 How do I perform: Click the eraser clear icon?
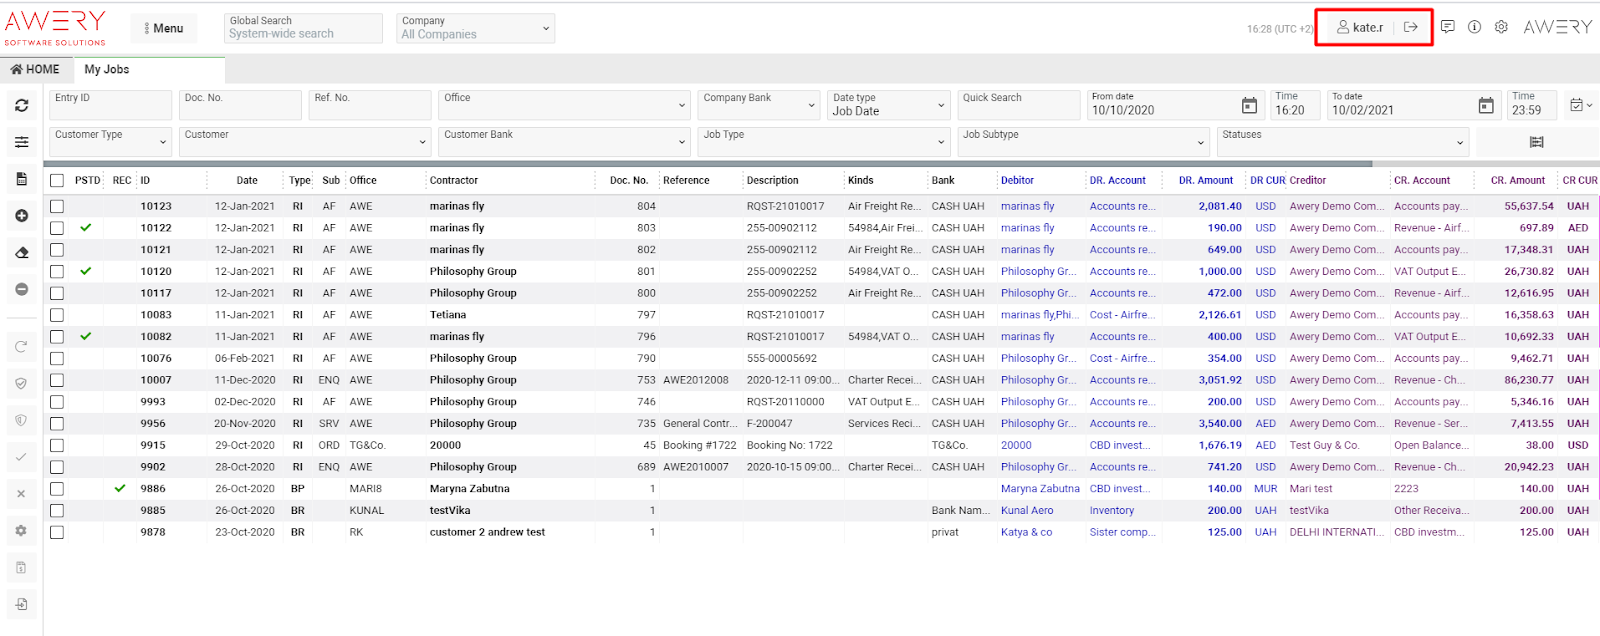point(21,253)
